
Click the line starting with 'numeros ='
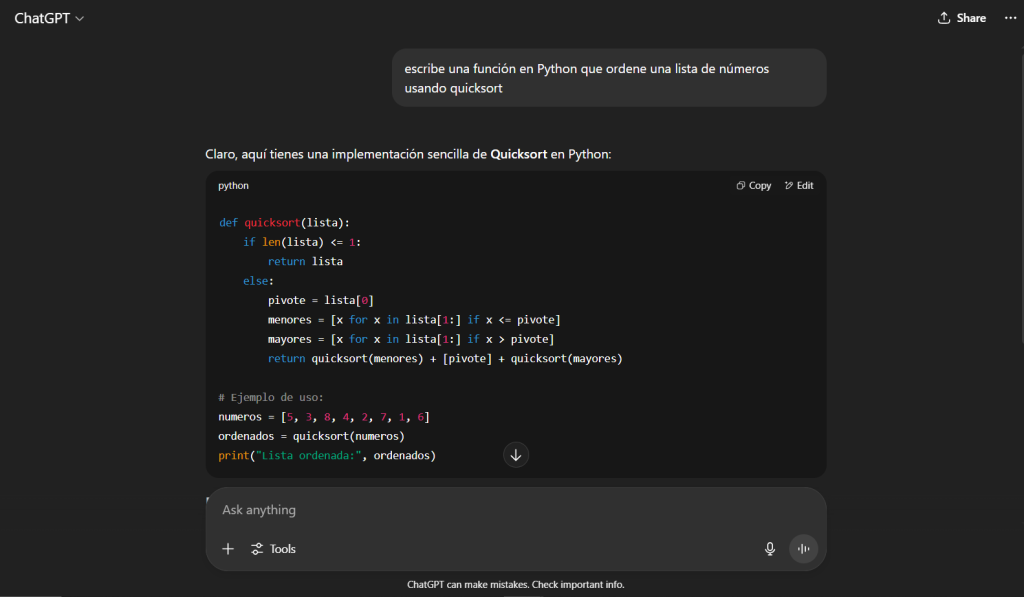[x=324, y=417]
